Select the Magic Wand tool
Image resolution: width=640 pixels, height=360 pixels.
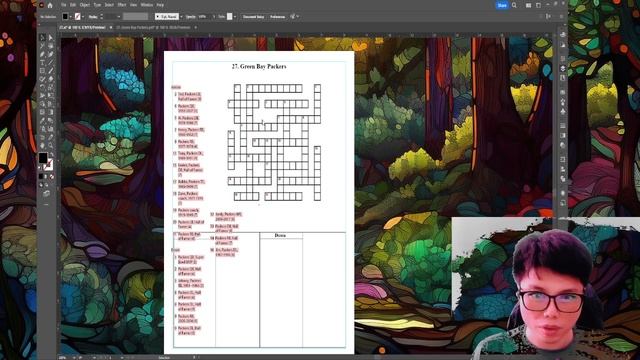tap(42, 46)
